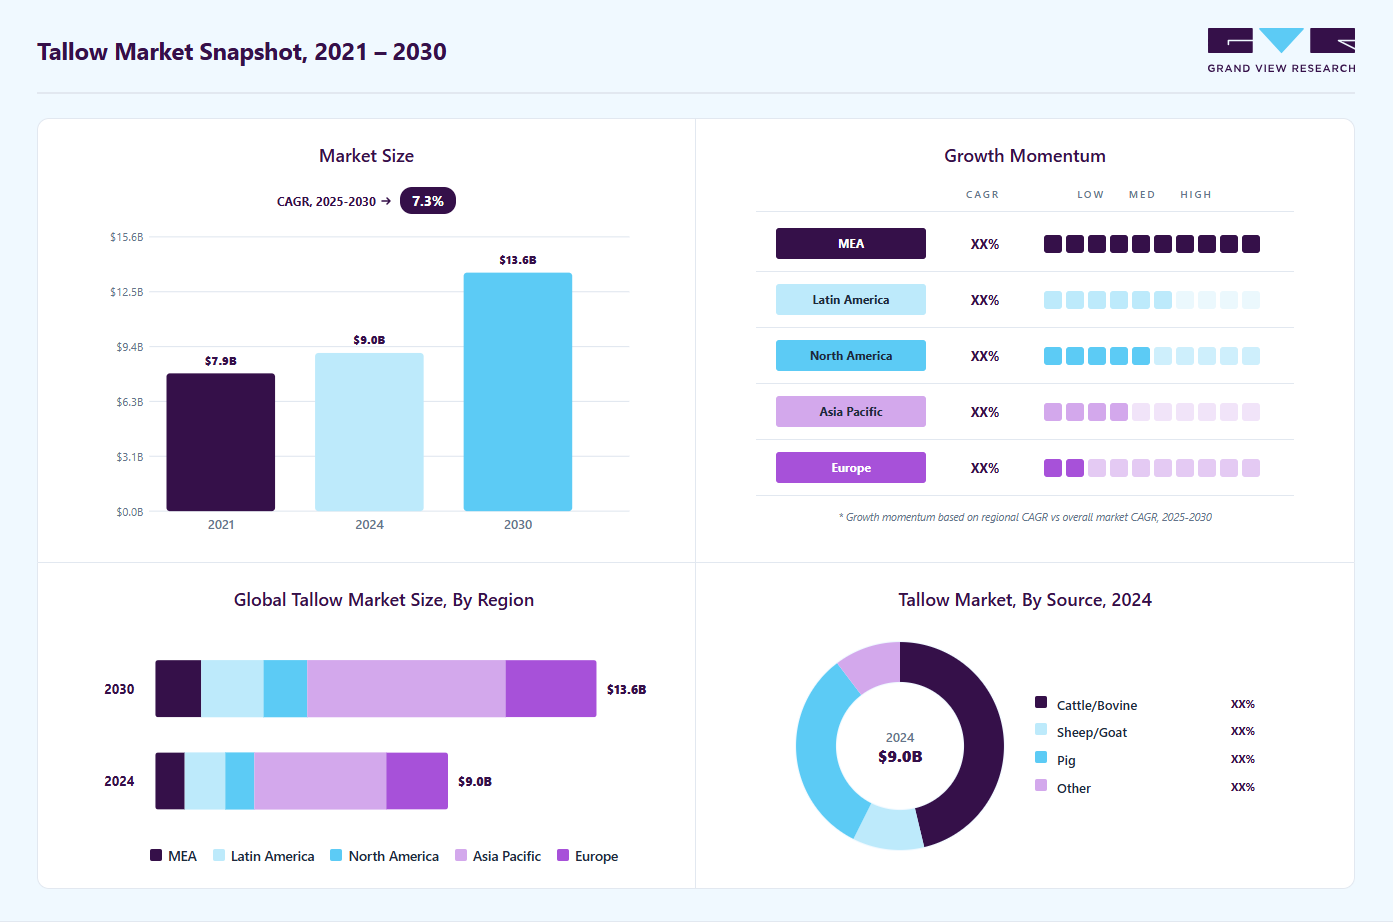Click the Latin America momentum indicator row
The image size is (1393, 922).
[1152, 300]
